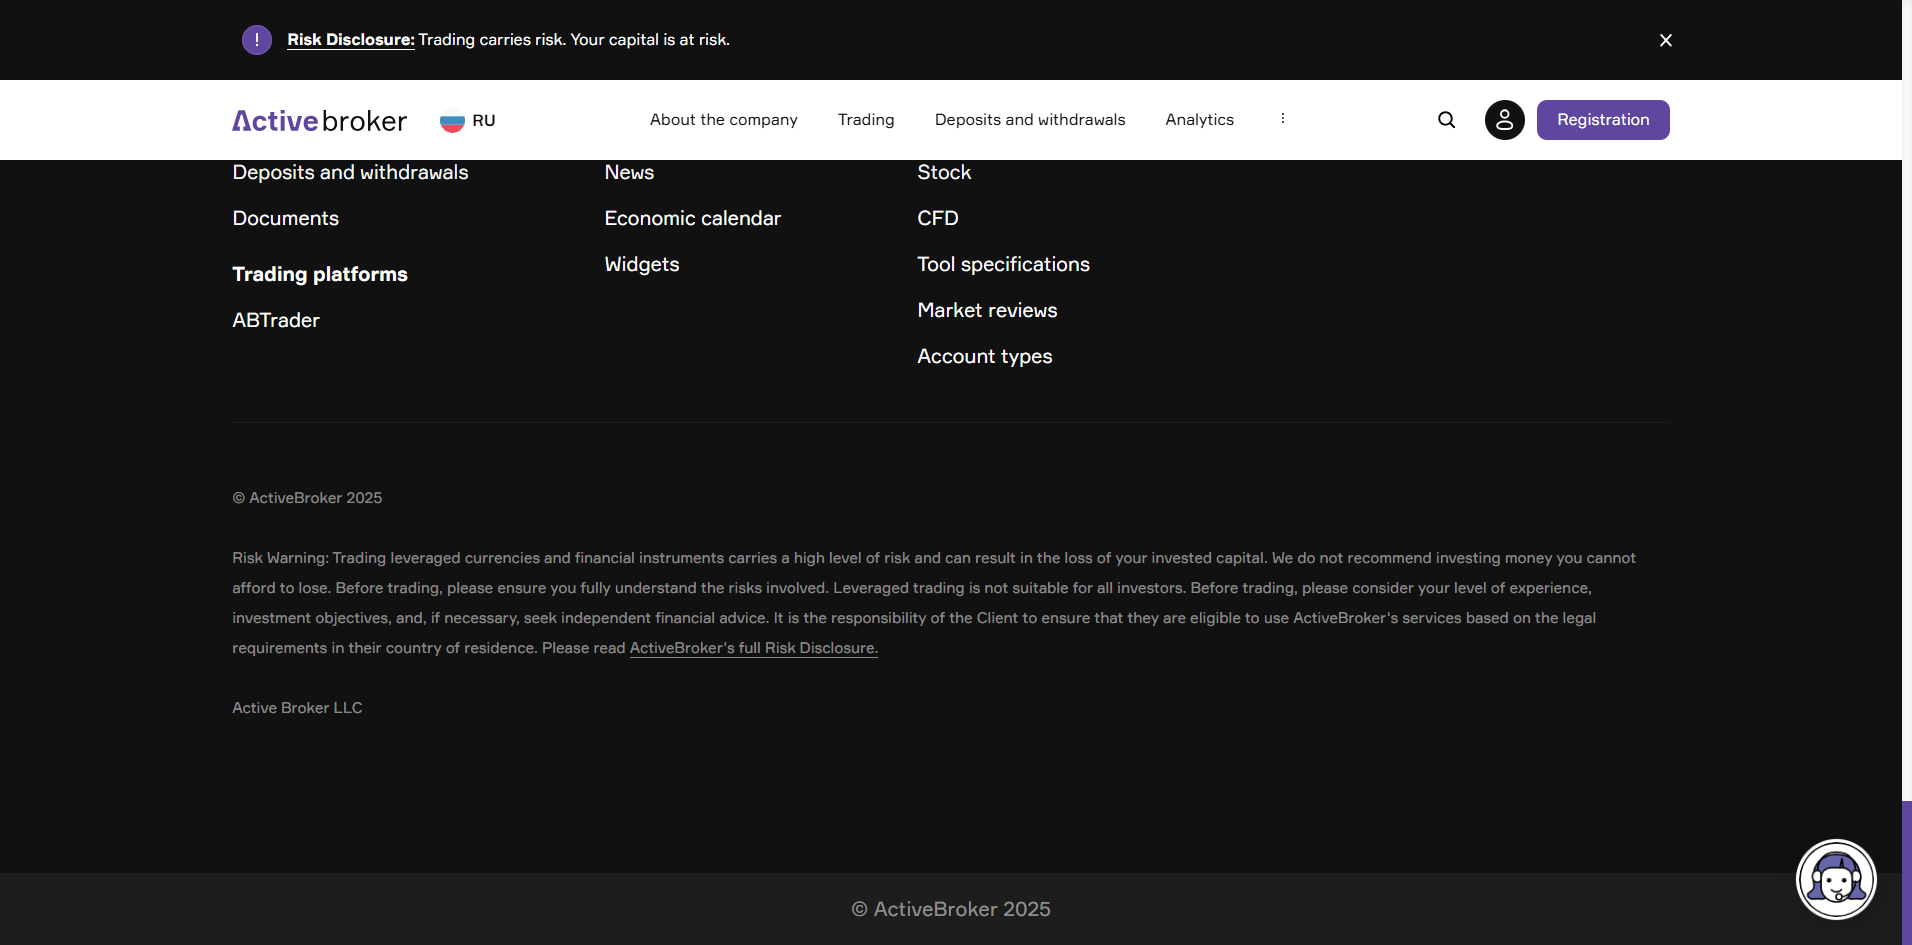Open the Analytics navigation menu

tap(1199, 120)
